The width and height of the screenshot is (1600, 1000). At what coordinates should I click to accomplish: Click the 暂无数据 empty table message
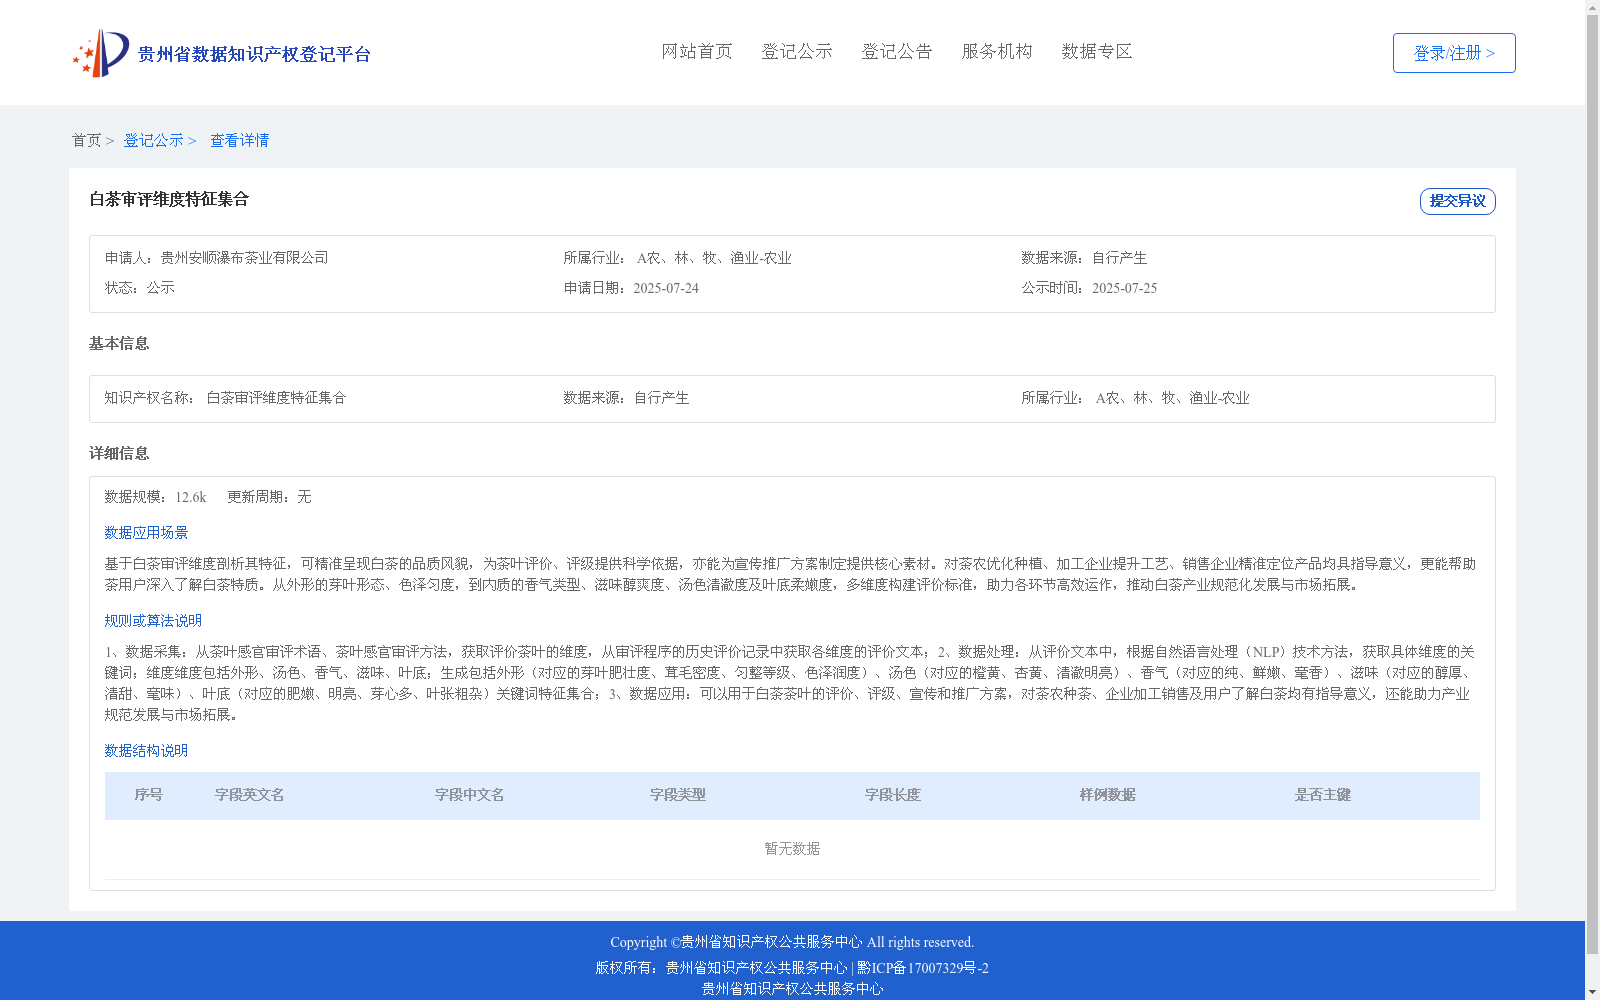click(x=792, y=849)
